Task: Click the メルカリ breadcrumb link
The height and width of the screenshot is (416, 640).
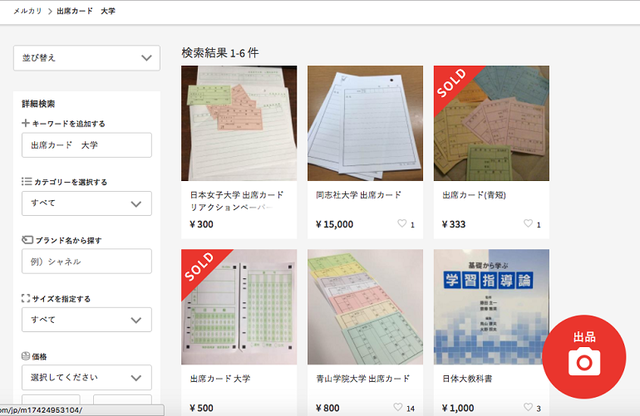Action: [x=28, y=11]
